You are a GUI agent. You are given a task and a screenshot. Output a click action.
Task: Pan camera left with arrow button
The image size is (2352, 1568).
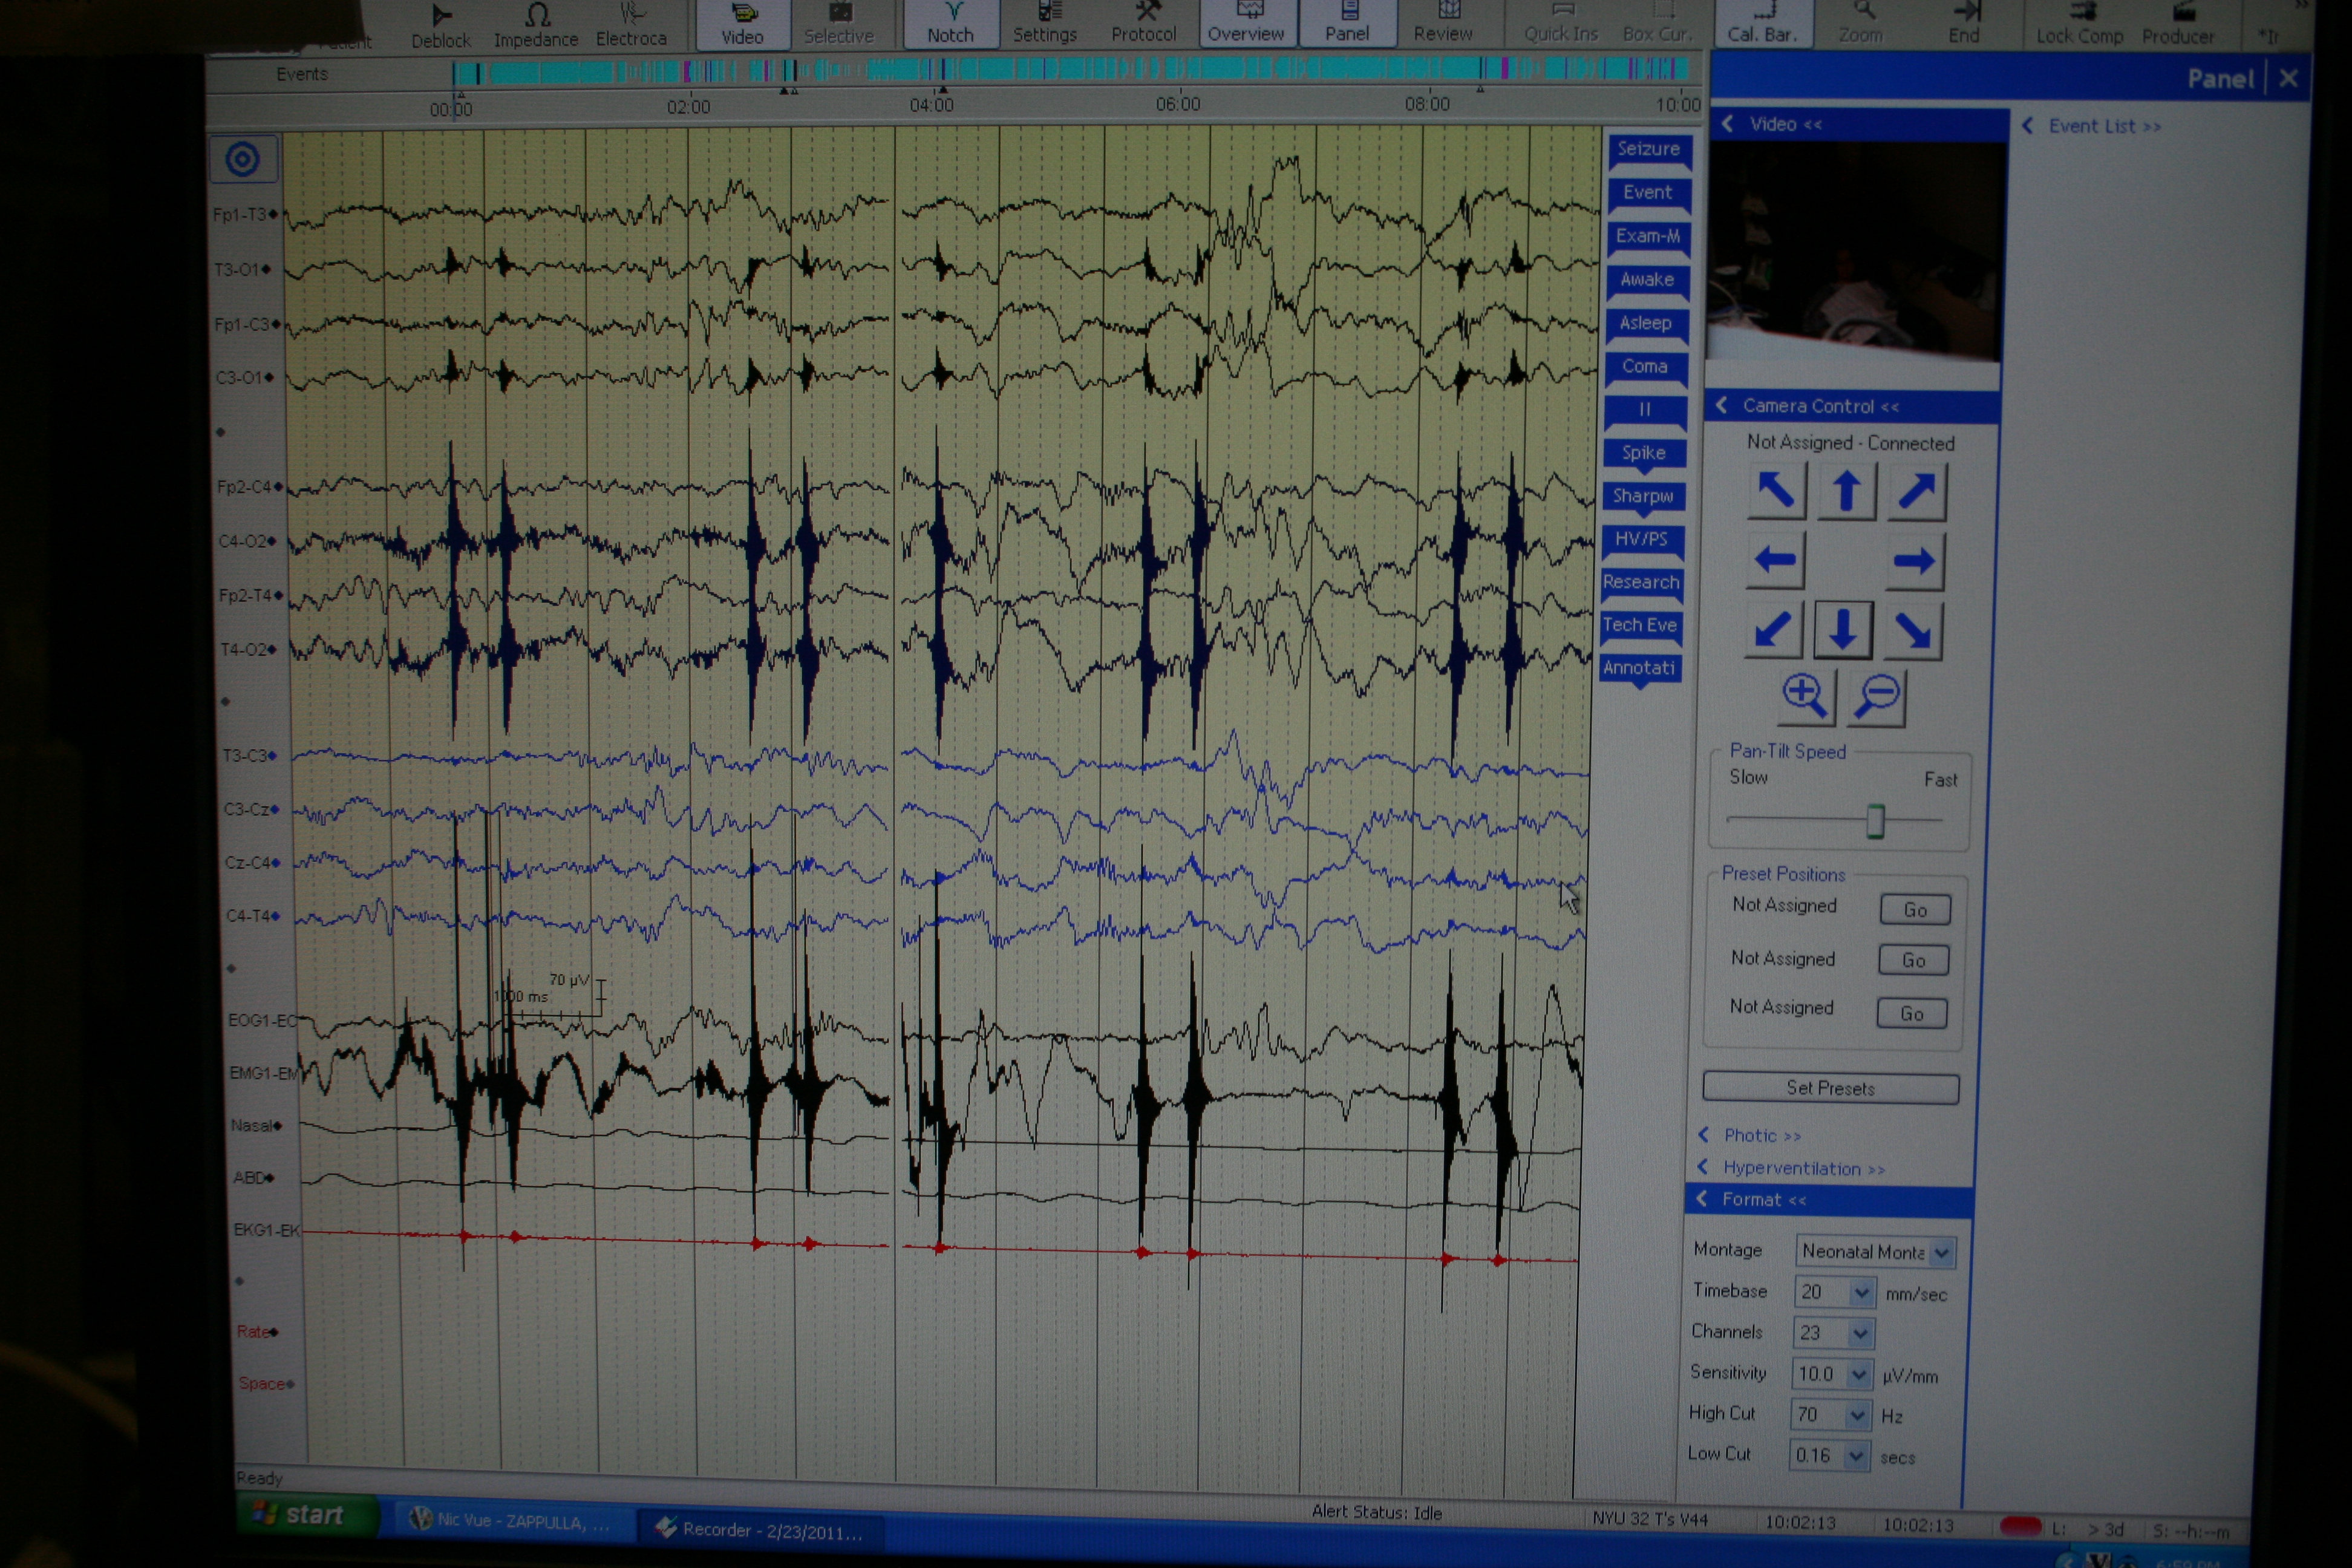click(1775, 560)
